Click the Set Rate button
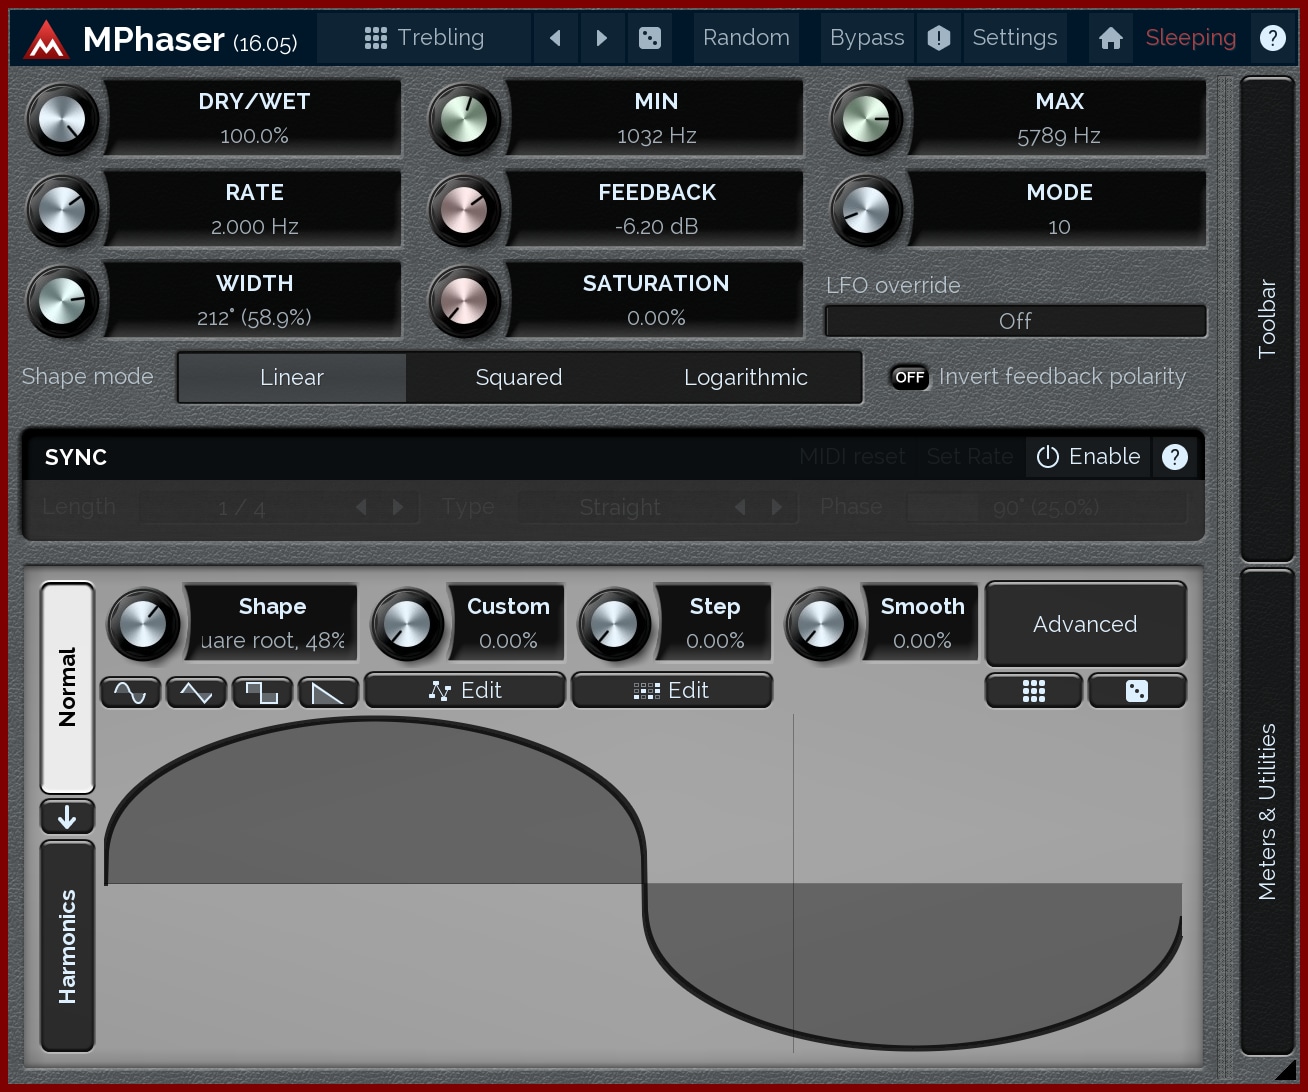This screenshot has width=1308, height=1092. tap(970, 457)
